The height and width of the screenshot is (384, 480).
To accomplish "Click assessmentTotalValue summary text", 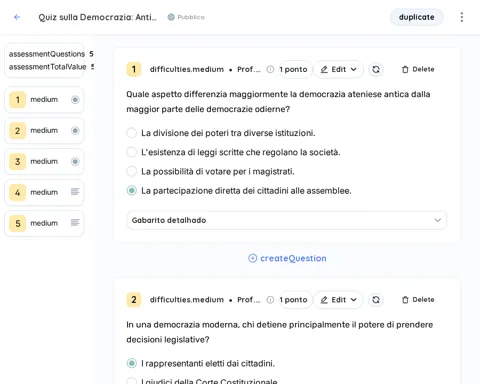I will (48, 67).
